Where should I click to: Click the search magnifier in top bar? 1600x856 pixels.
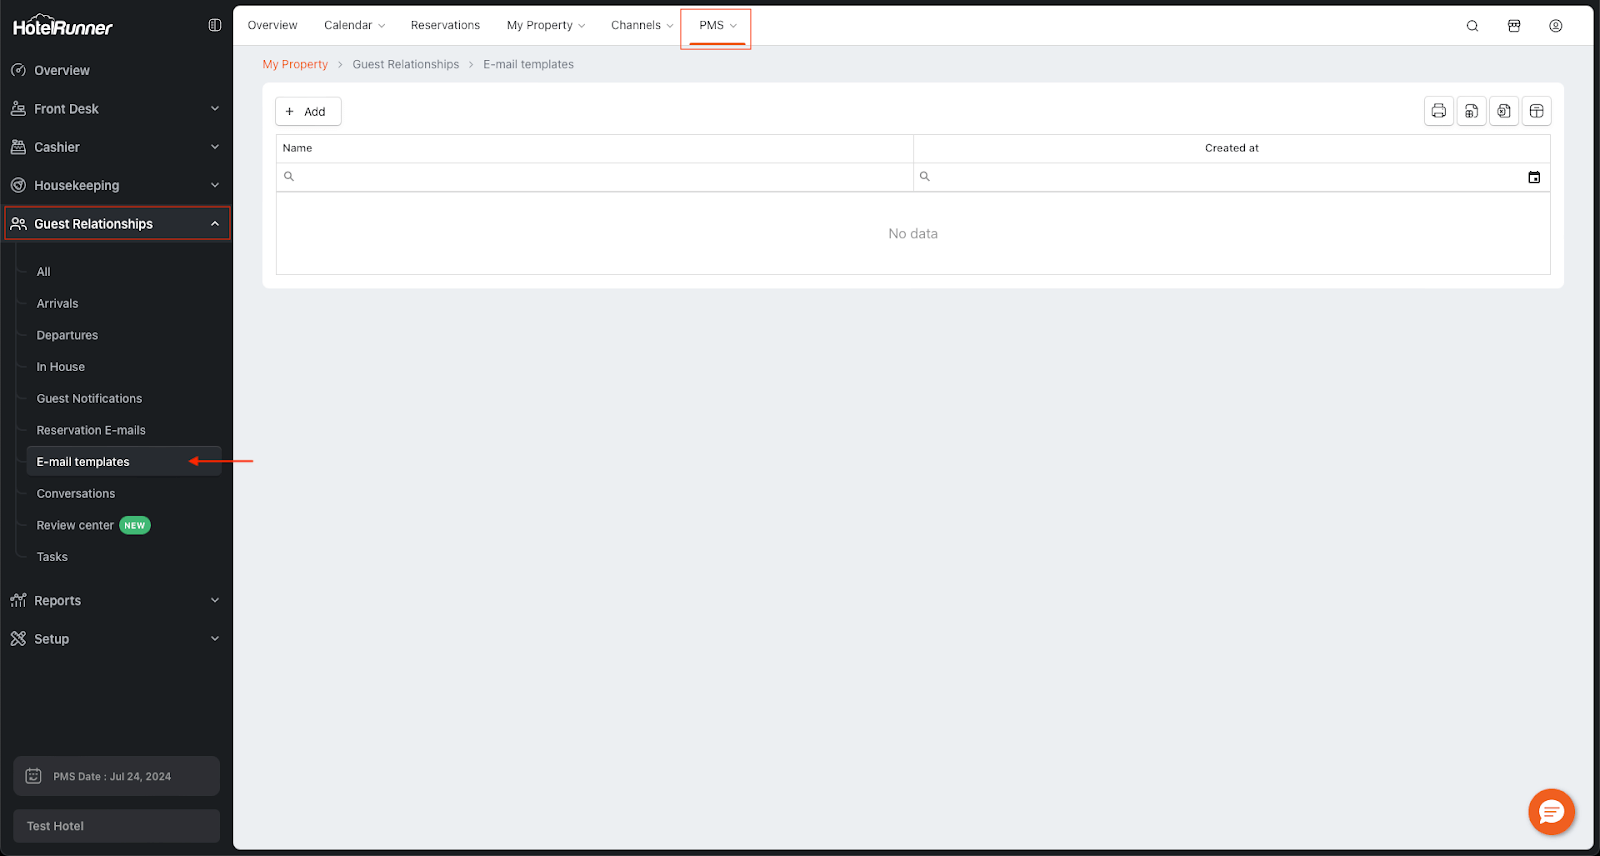1472,26
